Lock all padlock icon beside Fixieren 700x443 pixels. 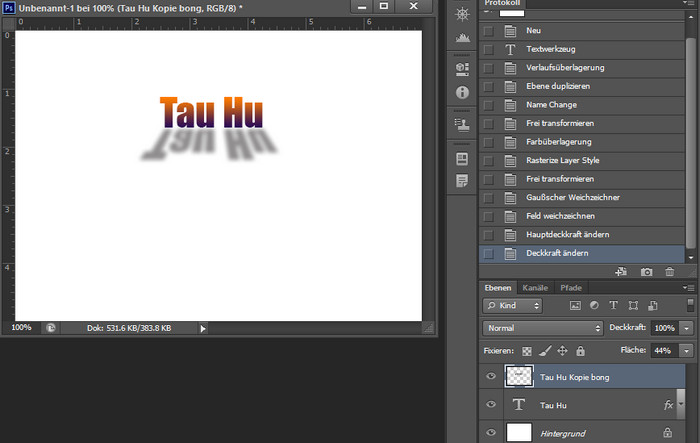(x=580, y=351)
